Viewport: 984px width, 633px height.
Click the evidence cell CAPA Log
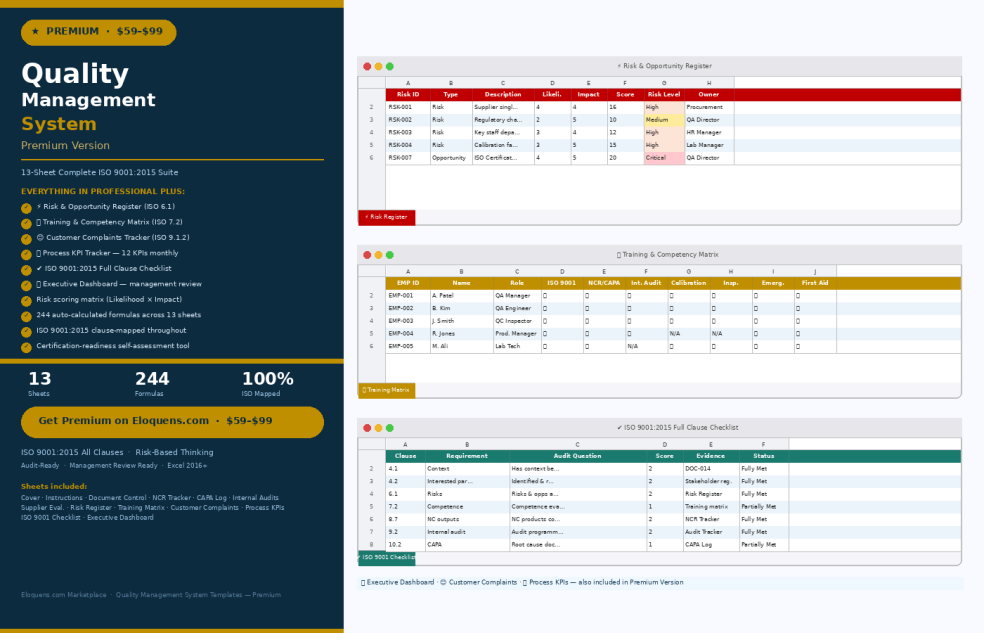(711, 545)
